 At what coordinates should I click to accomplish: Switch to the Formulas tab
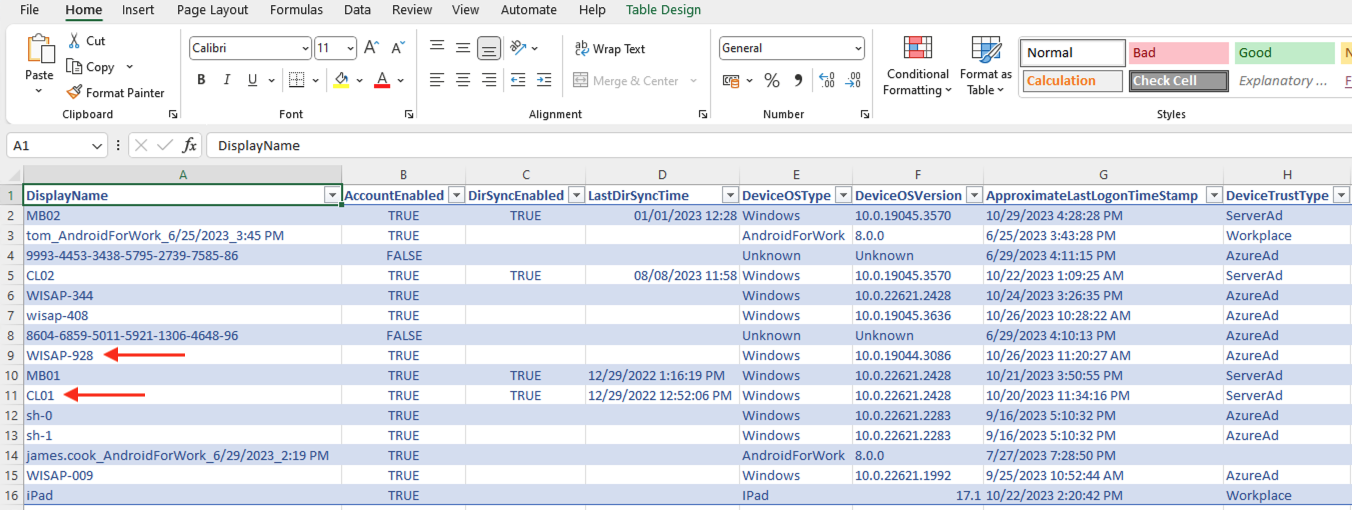[296, 10]
